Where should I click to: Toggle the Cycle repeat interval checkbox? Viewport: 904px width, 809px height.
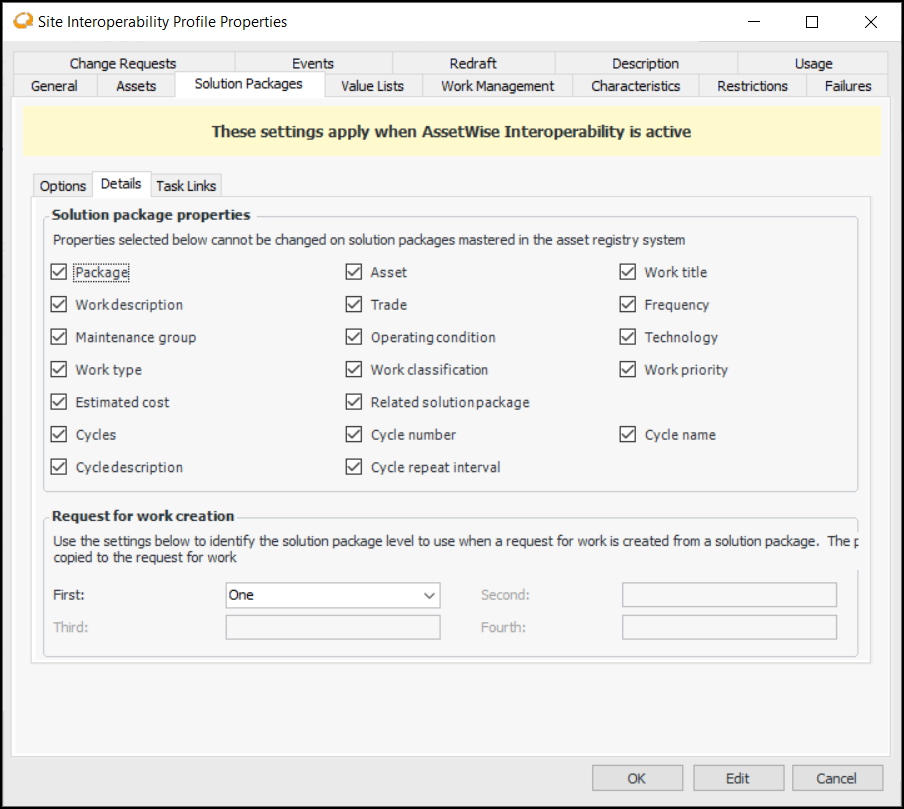point(354,467)
